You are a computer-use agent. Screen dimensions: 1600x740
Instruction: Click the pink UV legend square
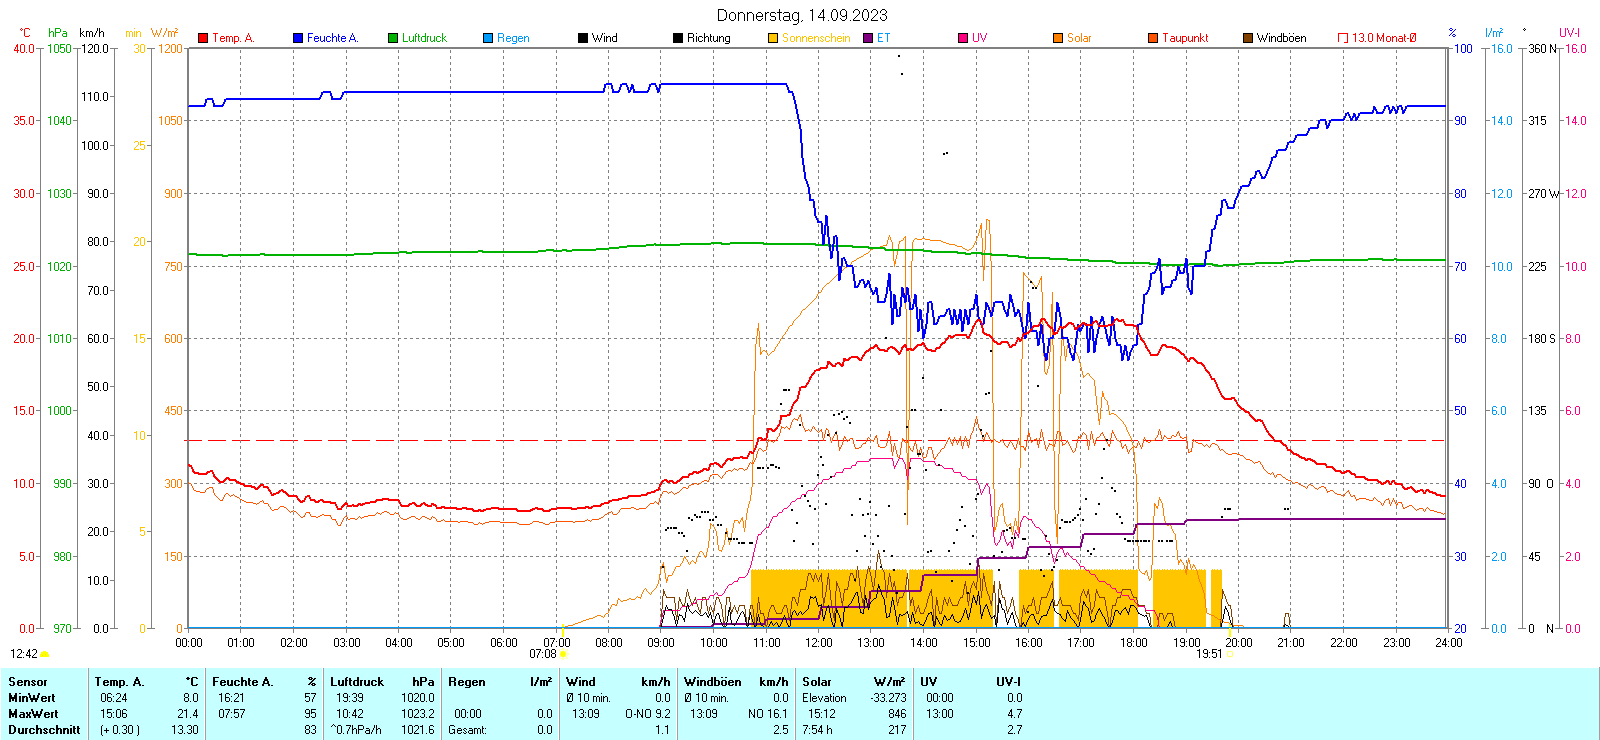point(963,38)
